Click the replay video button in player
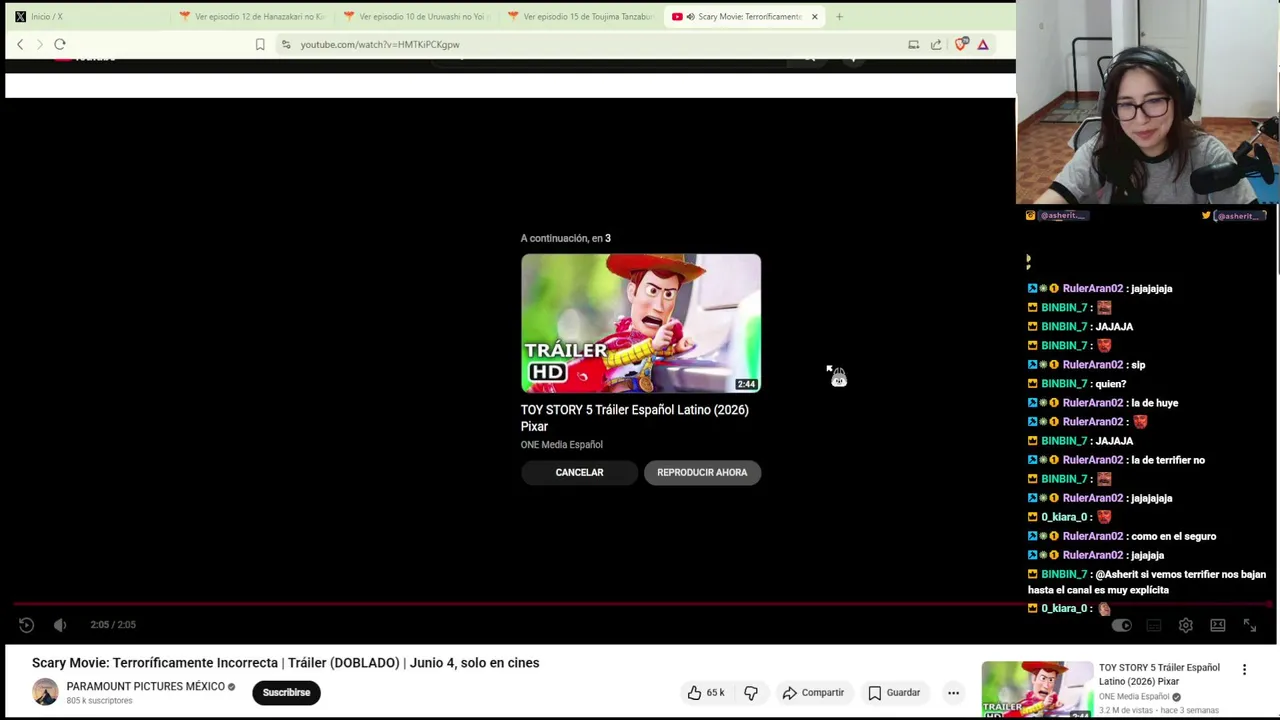The image size is (1280, 720). (x=27, y=625)
